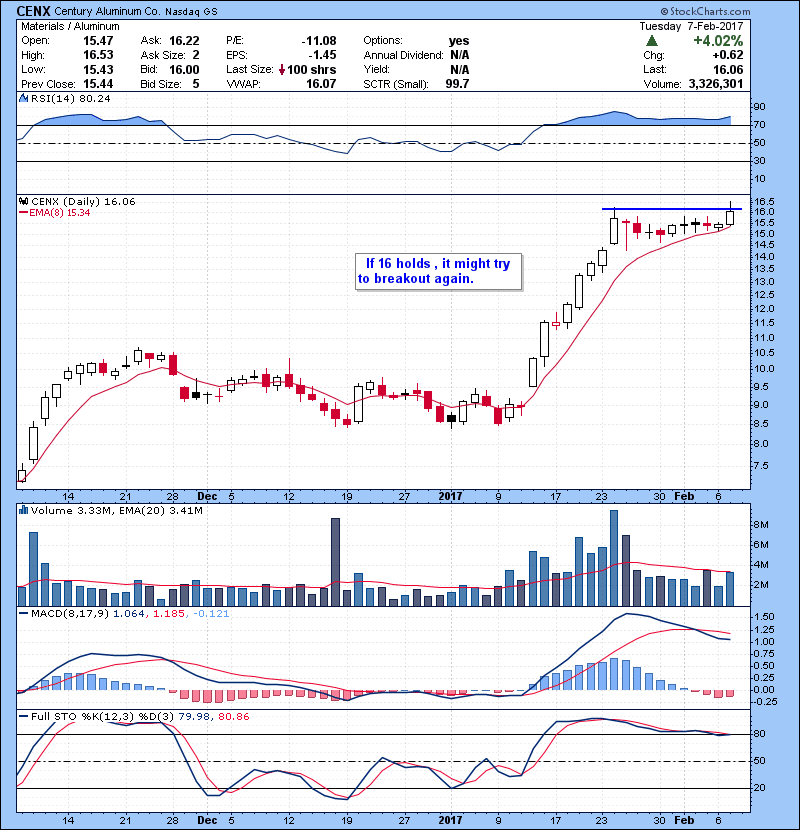Click the Volume 3.33M, EMA(20) 3.41M label
Image resolution: width=800 pixels, height=830 pixels.
pyautogui.click(x=116, y=510)
